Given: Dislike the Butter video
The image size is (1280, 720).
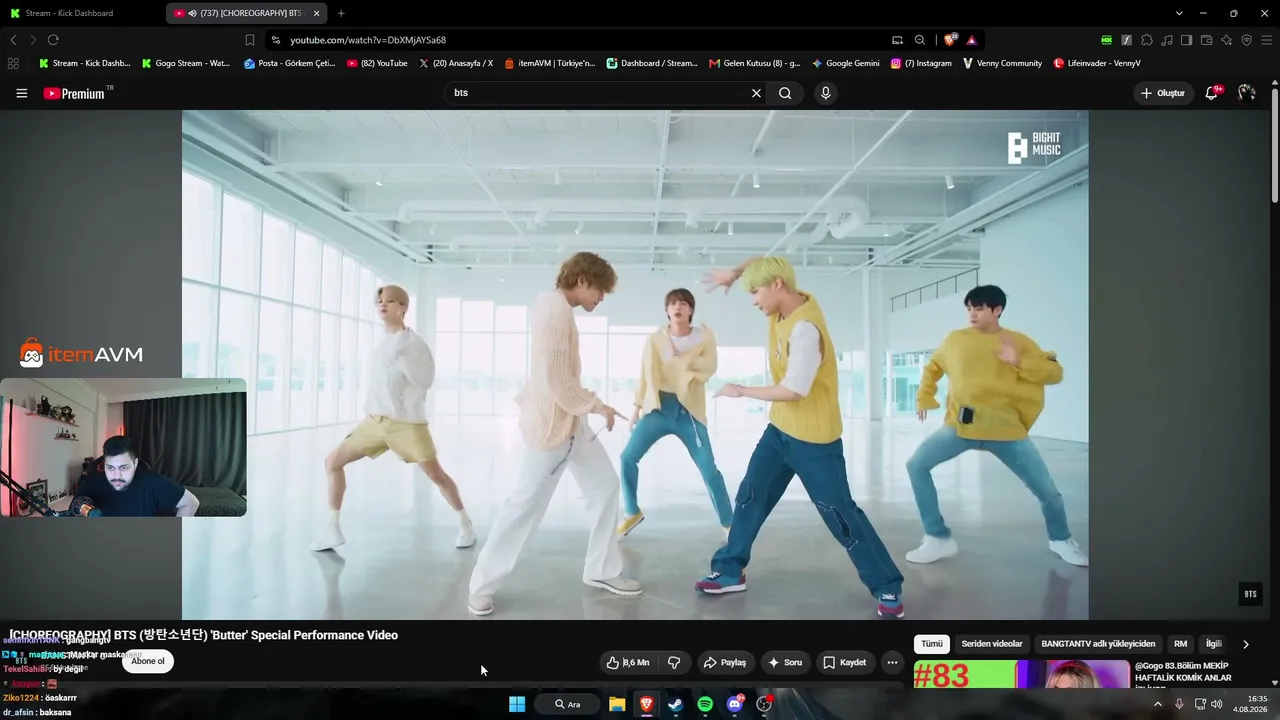Looking at the screenshot, I should coord(674,662).
